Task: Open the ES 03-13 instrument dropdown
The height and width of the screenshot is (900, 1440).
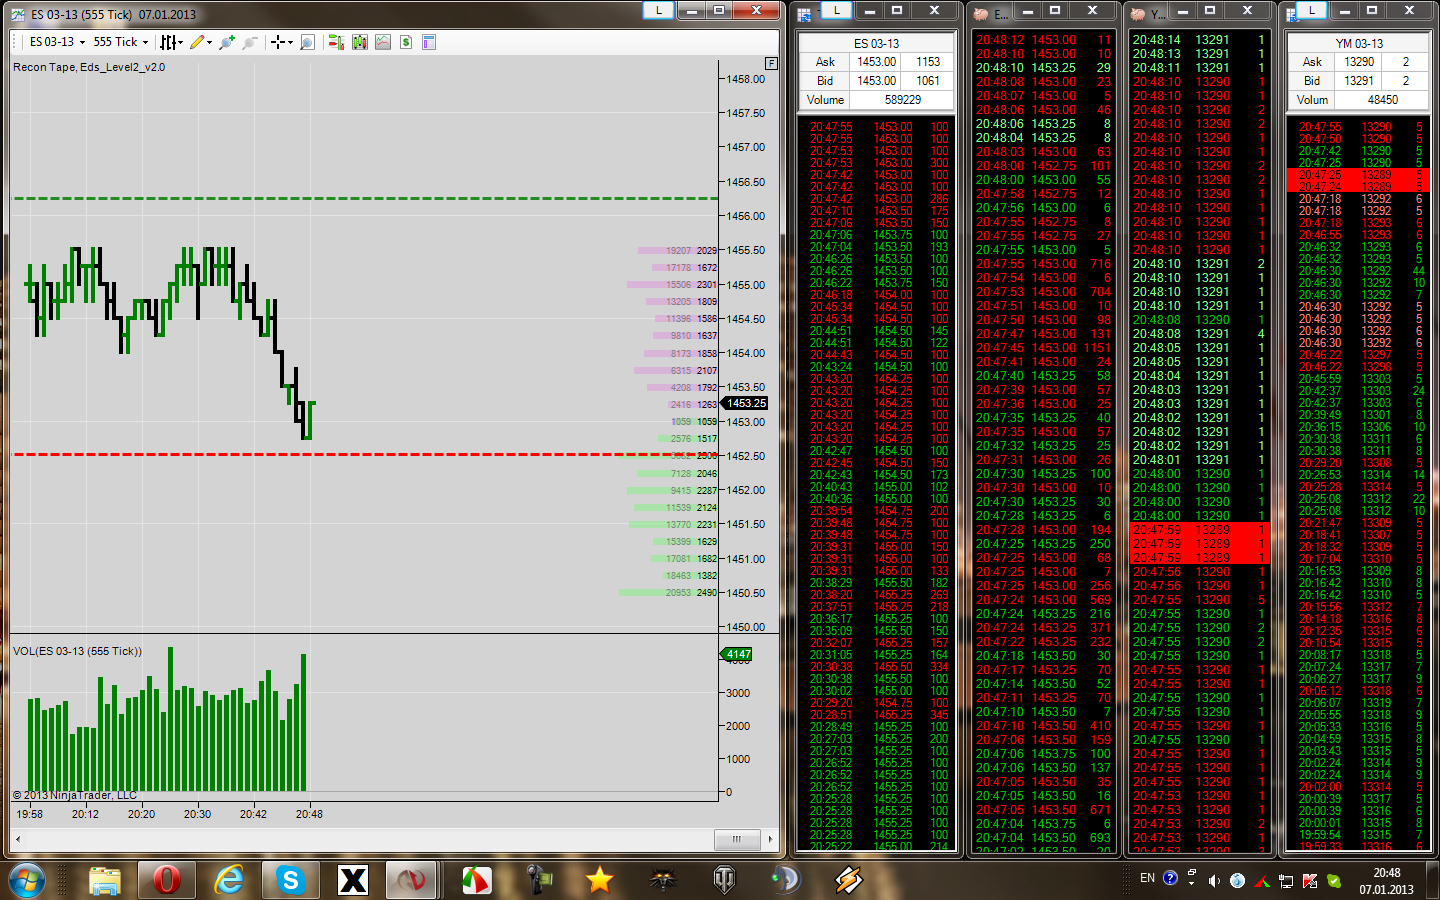Action: (x=57, y=42)
